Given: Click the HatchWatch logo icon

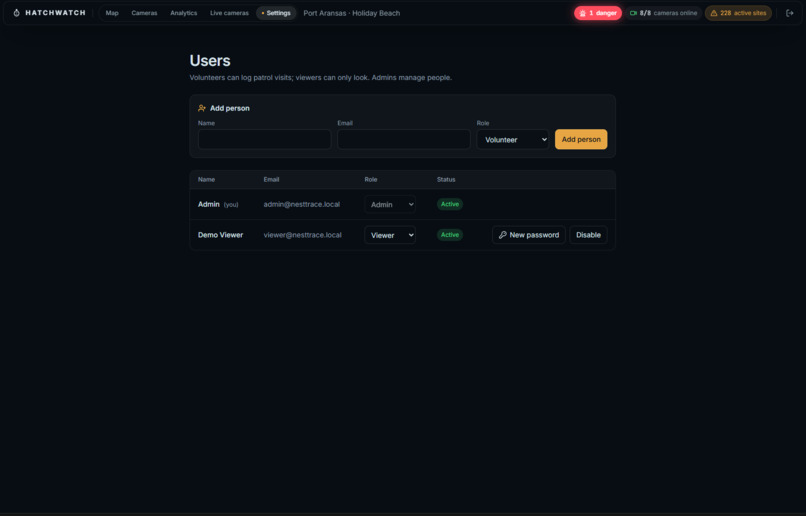Looking at the screenshot, I should coord(16,13).
